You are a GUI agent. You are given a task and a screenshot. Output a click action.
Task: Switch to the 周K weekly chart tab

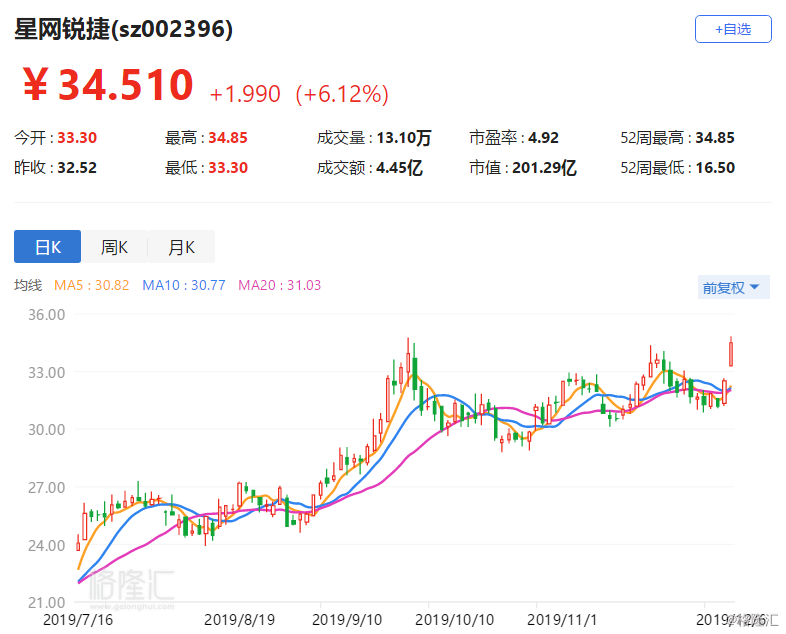[114, 247]
